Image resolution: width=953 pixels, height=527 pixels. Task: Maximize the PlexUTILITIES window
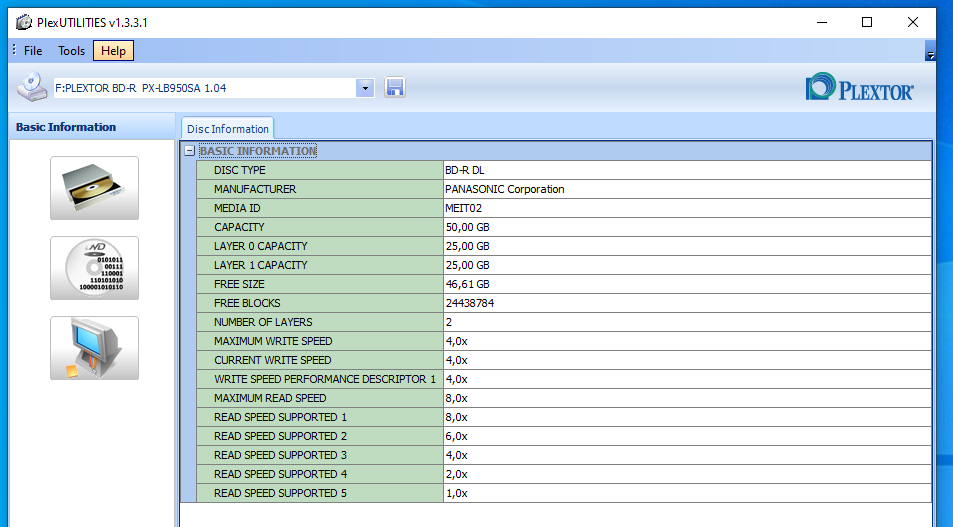click(867, 22)
